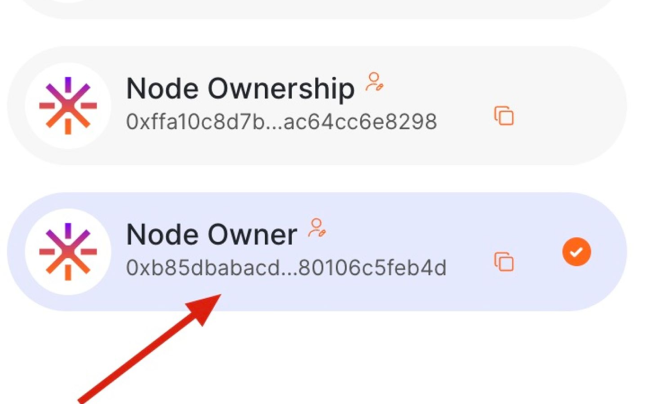Click the Node Owner avatar logo

pos(67,251)
